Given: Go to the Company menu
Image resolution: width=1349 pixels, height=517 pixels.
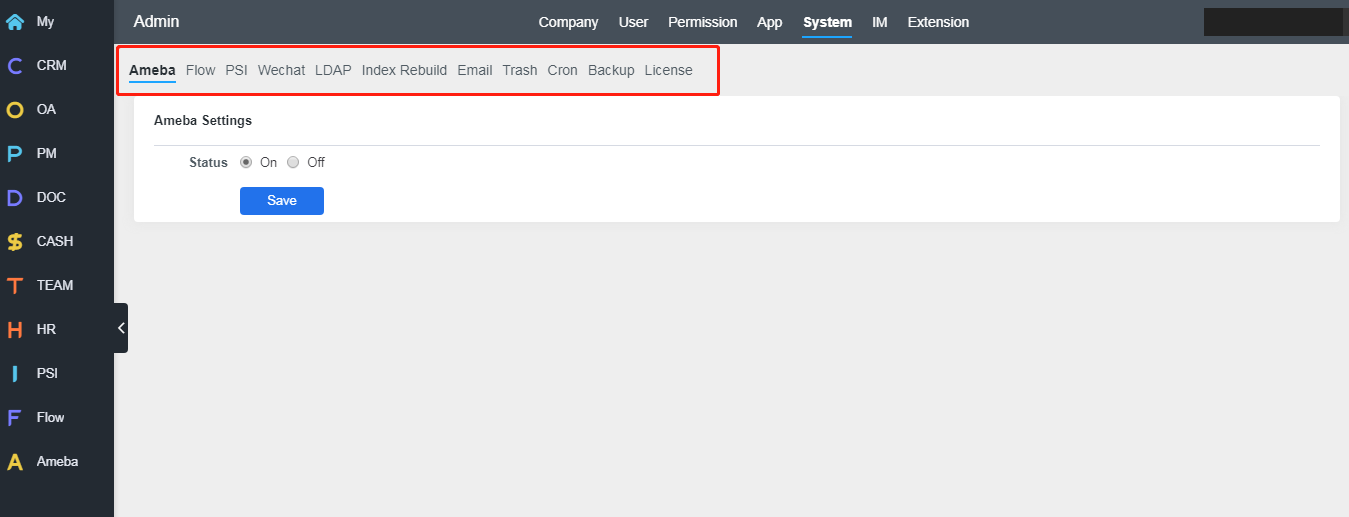Looking at the screenshot, I should 568,22.
